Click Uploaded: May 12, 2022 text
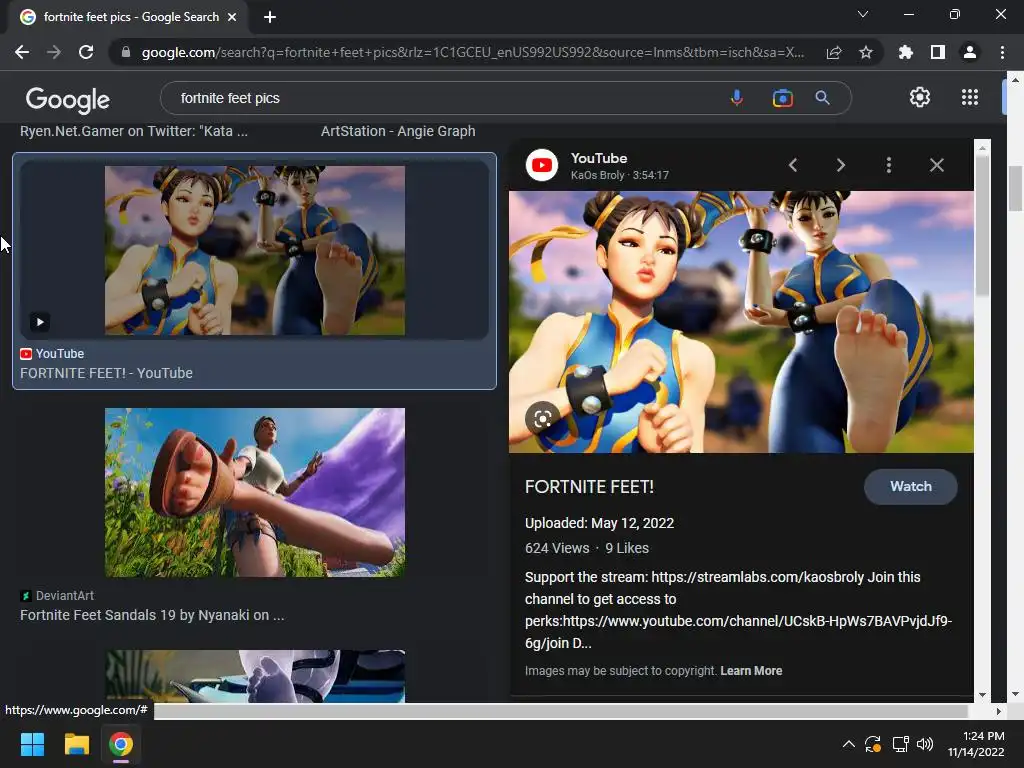The image size is (1024, 768). (600, 523)
